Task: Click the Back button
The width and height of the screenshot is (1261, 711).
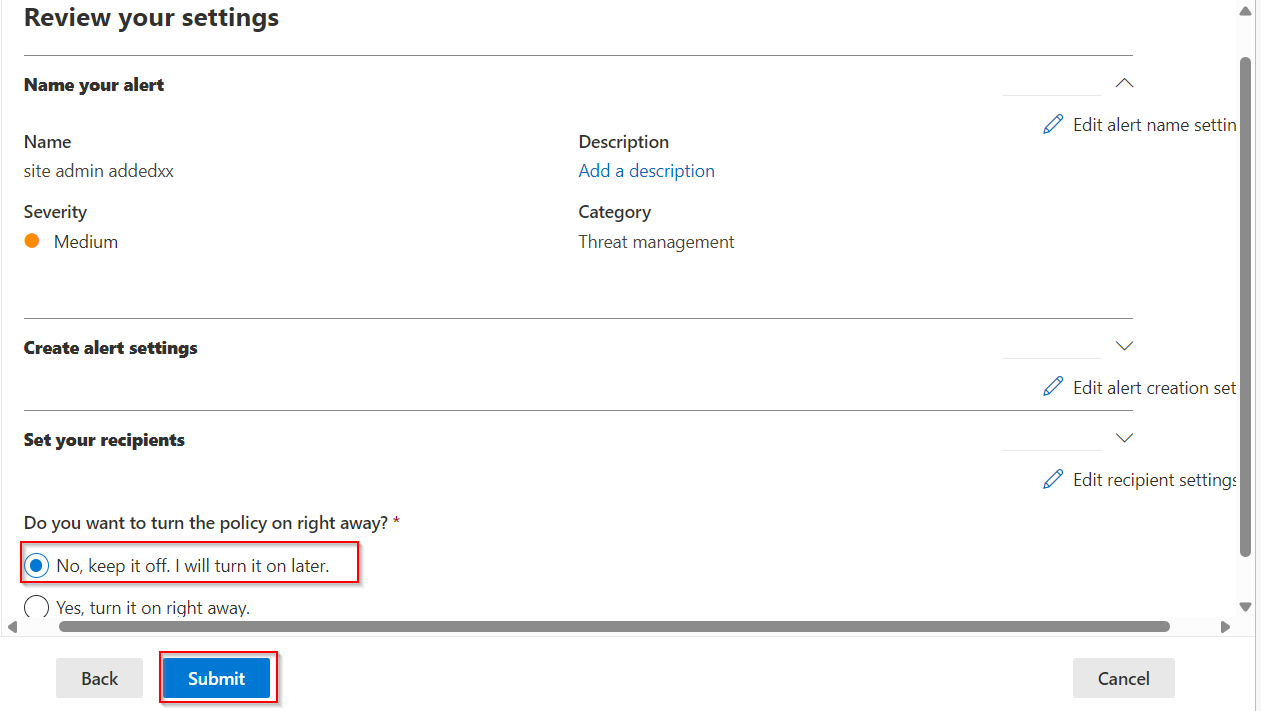Action: tap(99, 678)
